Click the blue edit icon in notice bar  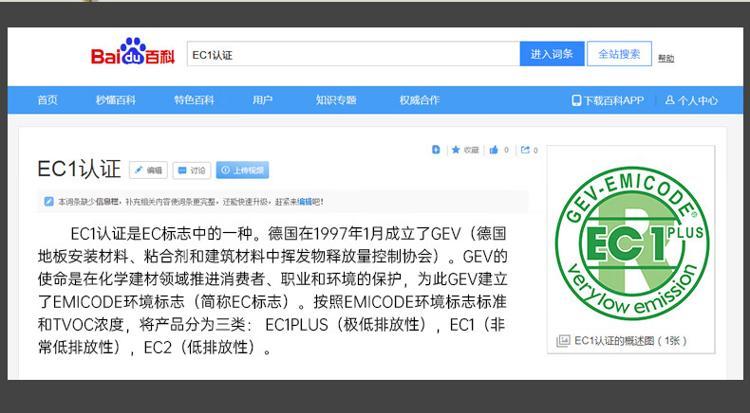coord(49,201)
